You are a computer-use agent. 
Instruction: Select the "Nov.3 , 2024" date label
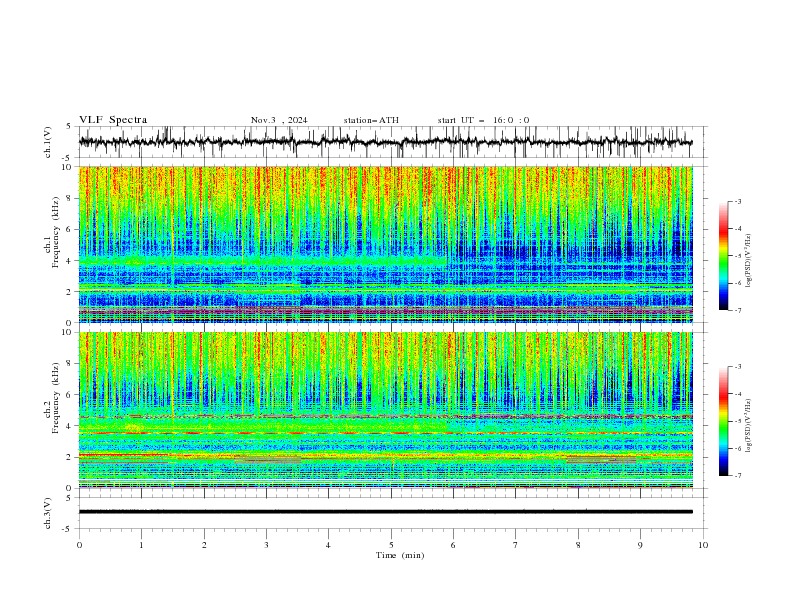pyautogui.click(x=279, y=120)
